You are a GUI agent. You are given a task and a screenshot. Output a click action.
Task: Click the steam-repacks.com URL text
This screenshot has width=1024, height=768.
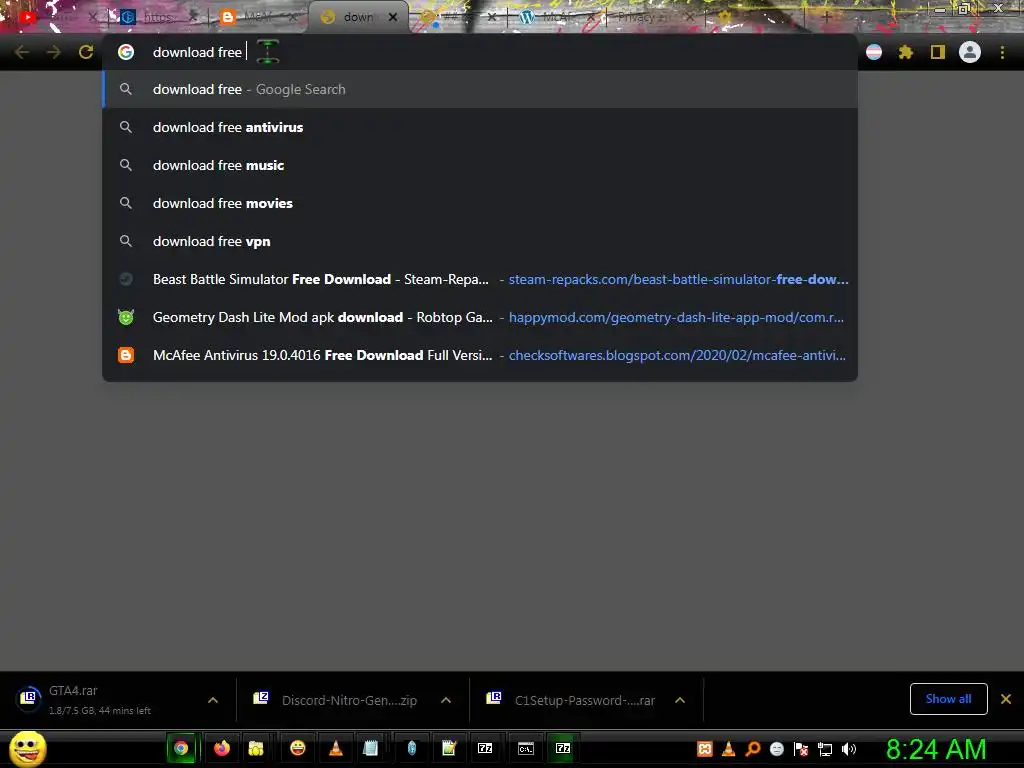[679, 280]
